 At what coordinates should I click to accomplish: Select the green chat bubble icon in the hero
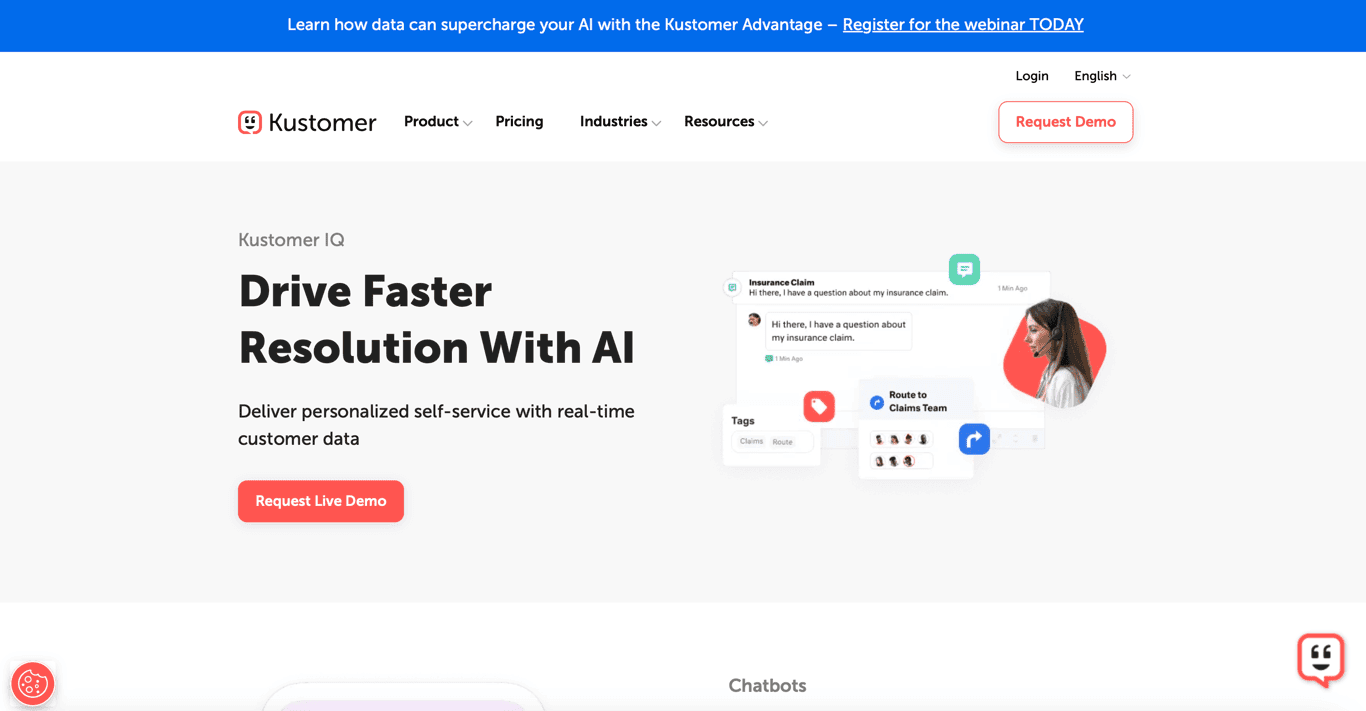click(x=964, y=269)
